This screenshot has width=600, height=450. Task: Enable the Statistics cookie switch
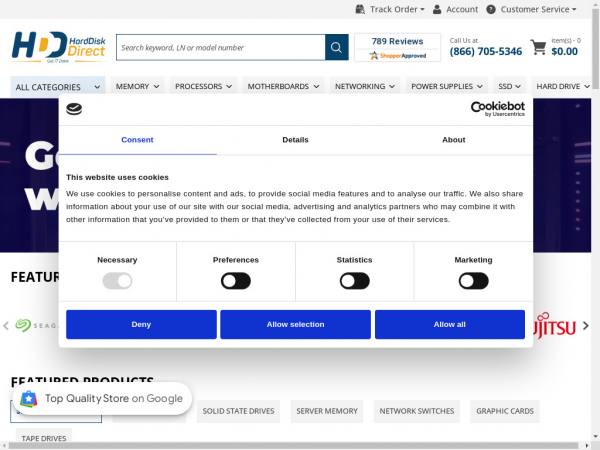[x=354, y=281]
